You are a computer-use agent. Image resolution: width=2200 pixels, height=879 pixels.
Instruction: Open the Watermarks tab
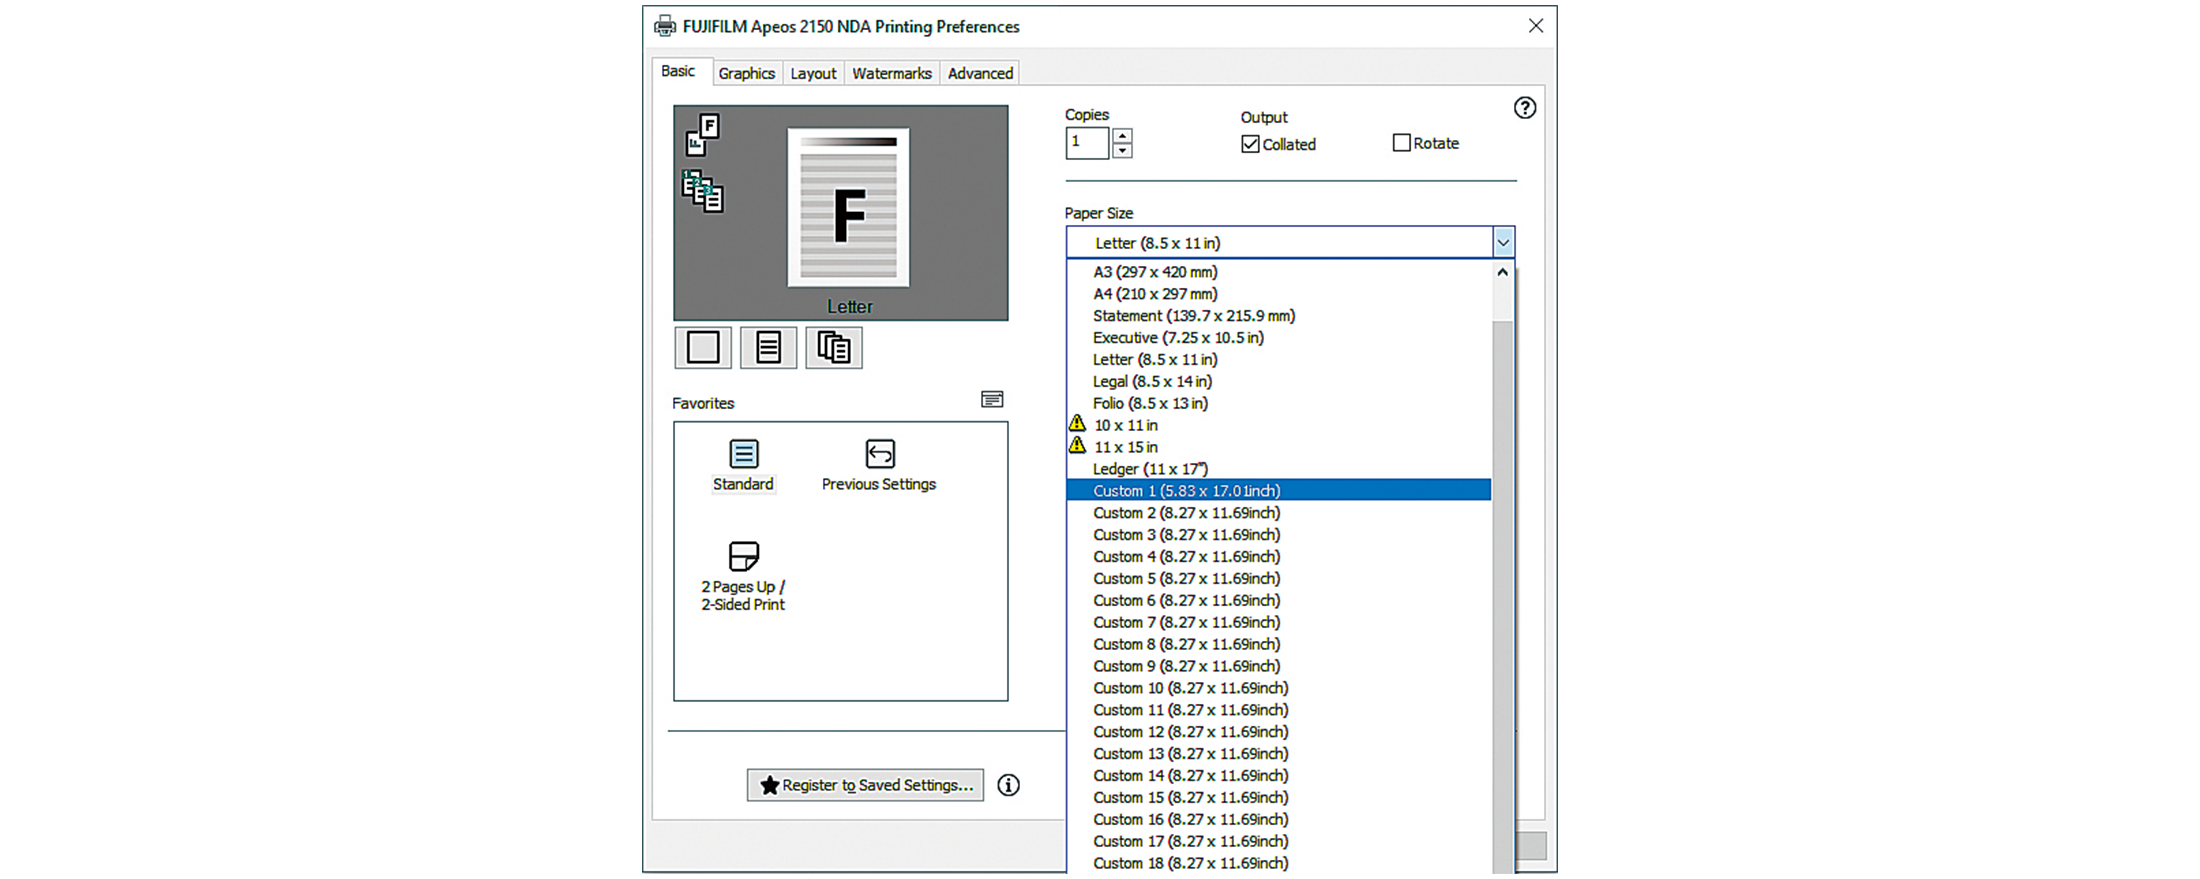(x=891, y=73)
